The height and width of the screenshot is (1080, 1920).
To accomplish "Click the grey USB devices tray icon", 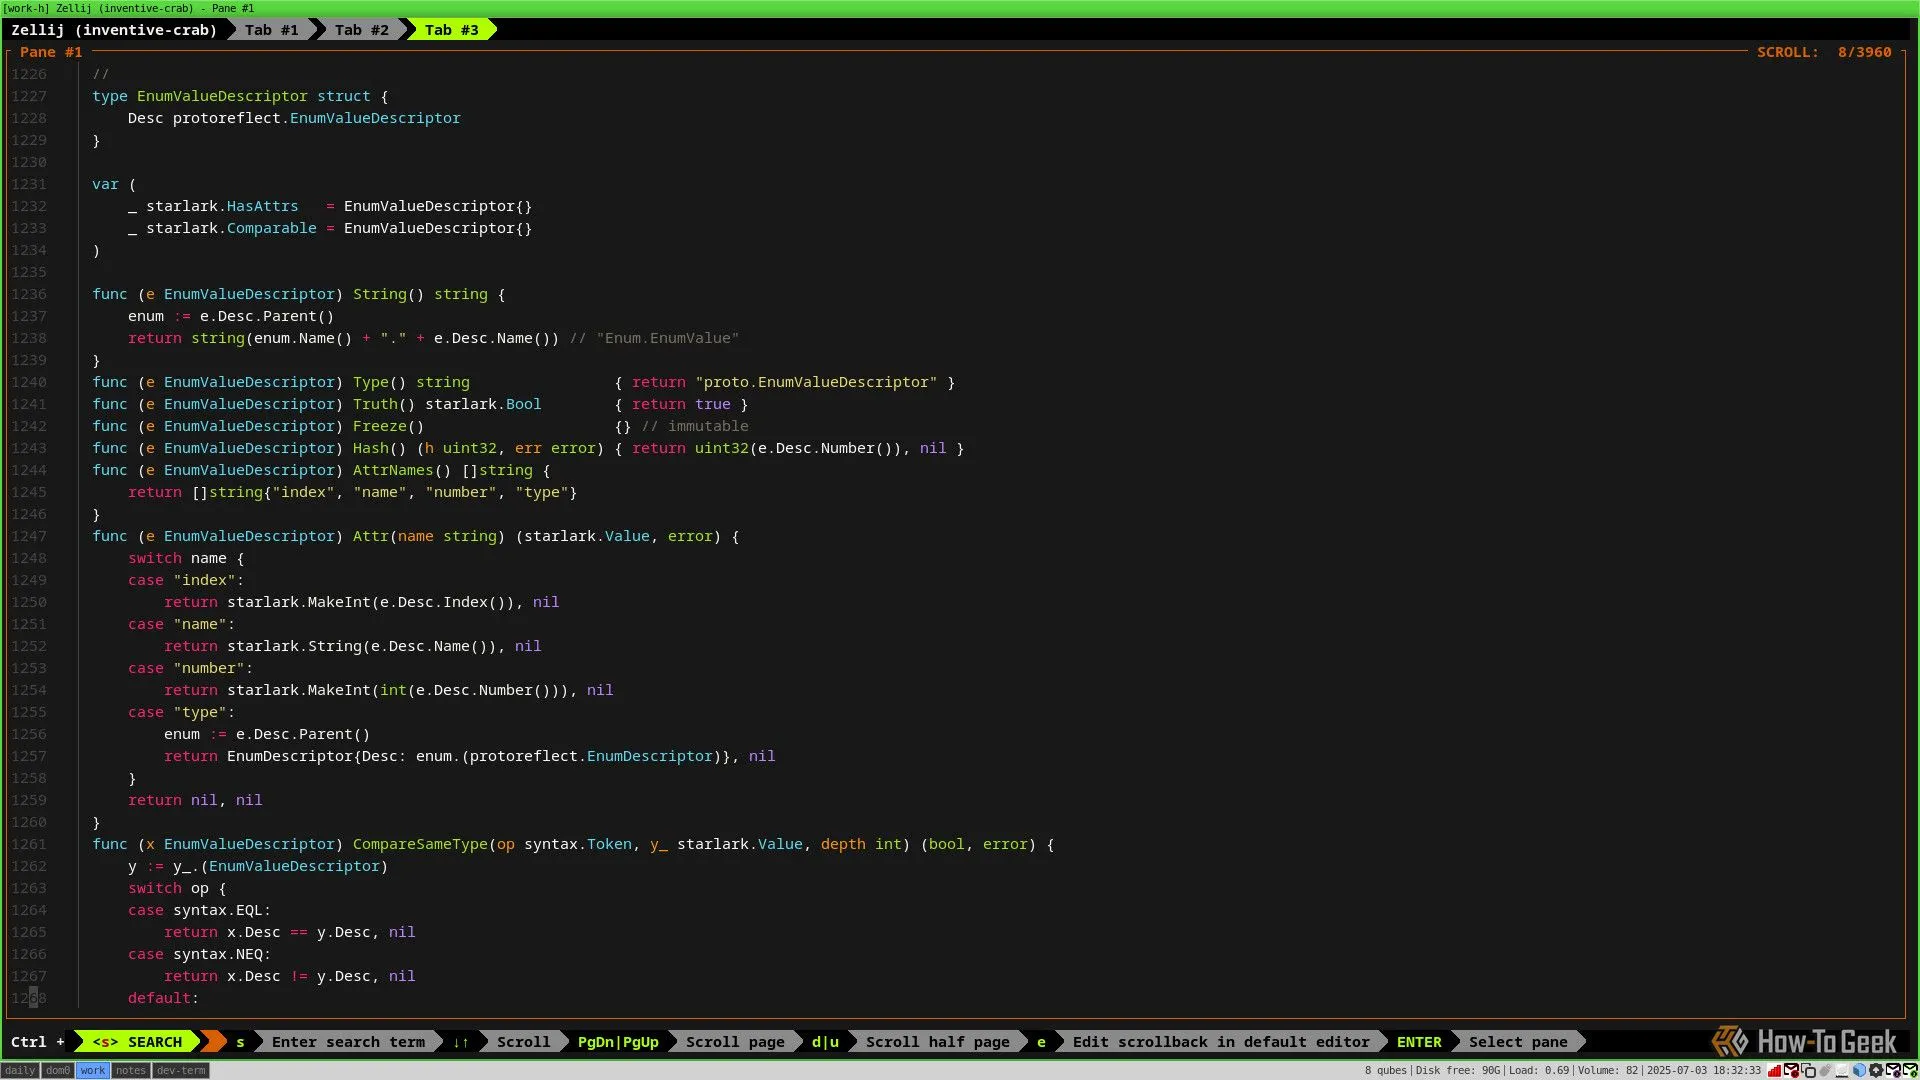I will click(1825, 1070).
